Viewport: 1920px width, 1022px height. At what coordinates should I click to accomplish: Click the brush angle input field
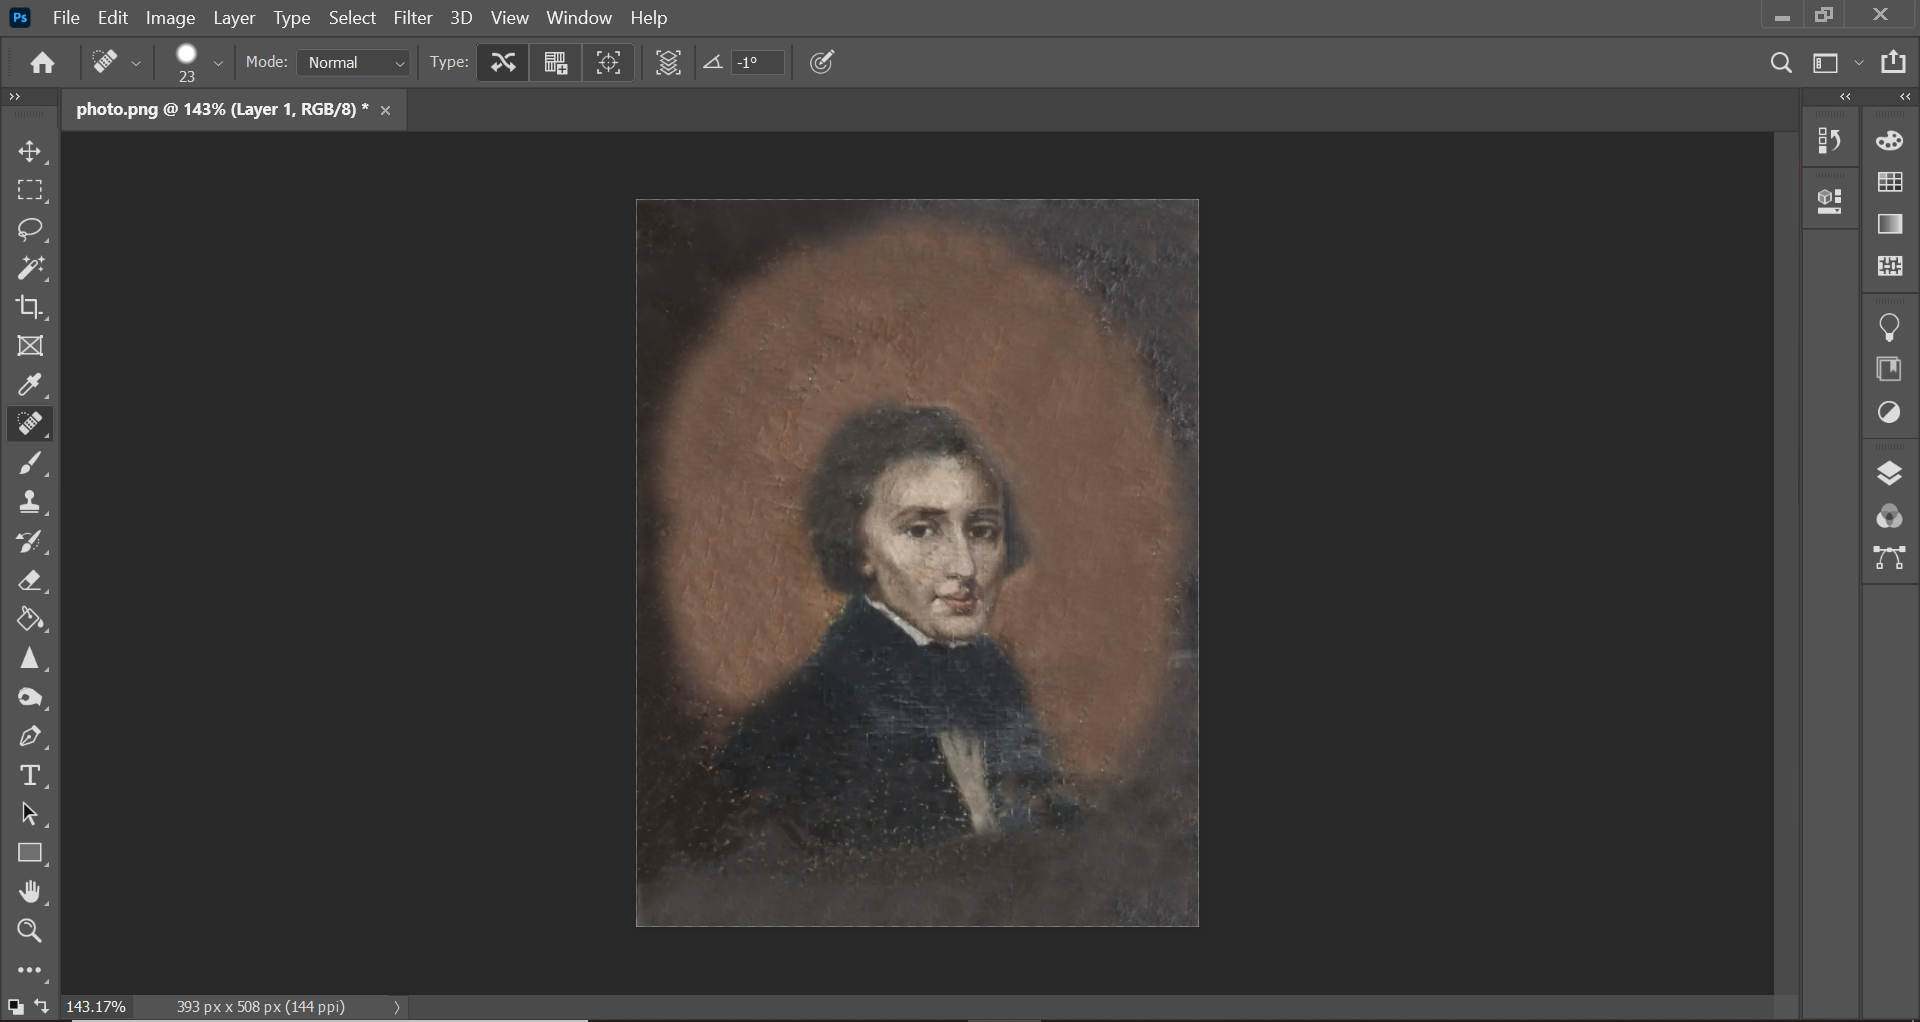[758, 63]
